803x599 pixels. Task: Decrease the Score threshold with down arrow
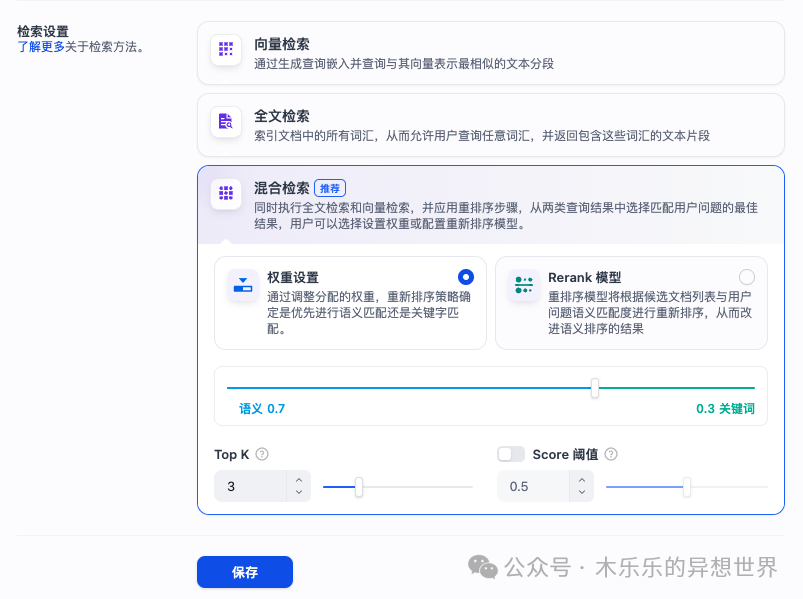[582, 492]
